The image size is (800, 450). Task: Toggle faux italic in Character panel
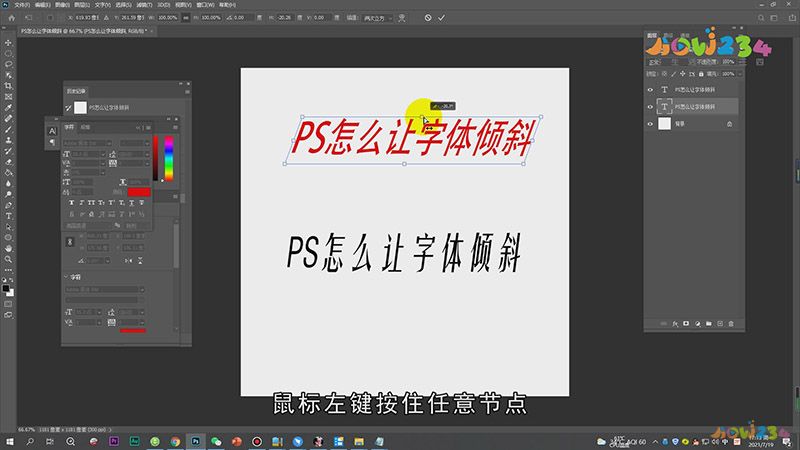click(81, 203)
